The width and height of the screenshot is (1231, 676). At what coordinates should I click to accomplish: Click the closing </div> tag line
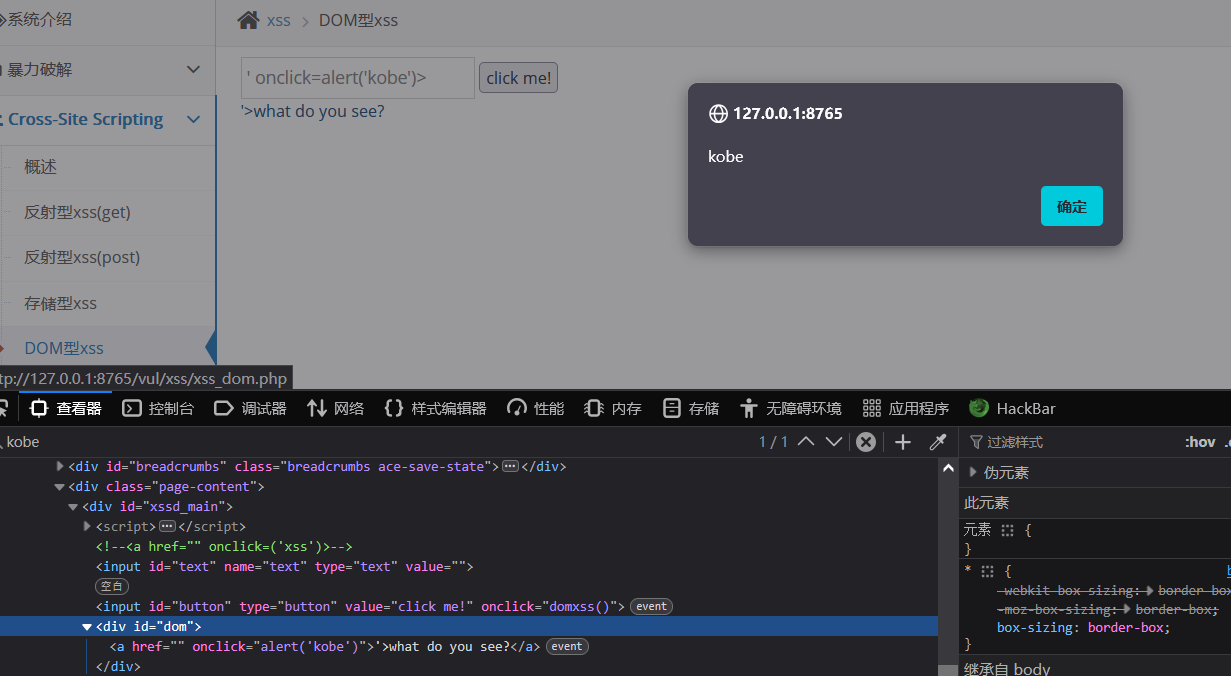[117, 666]
